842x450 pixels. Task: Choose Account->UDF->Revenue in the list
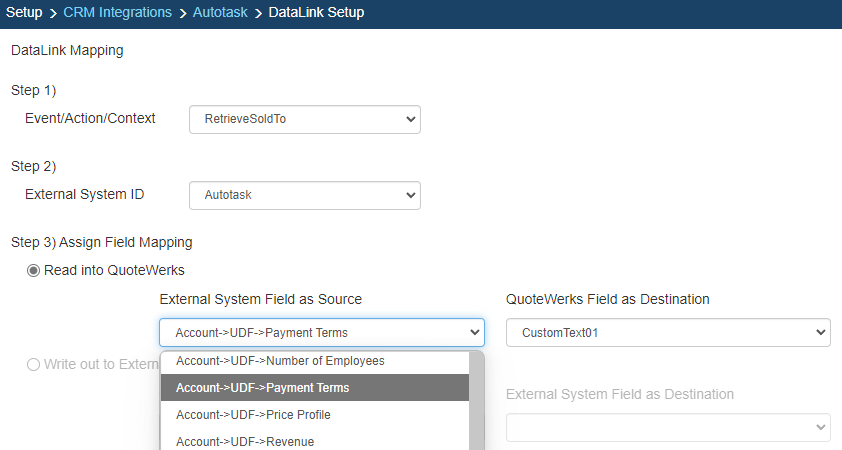(246, 440)
